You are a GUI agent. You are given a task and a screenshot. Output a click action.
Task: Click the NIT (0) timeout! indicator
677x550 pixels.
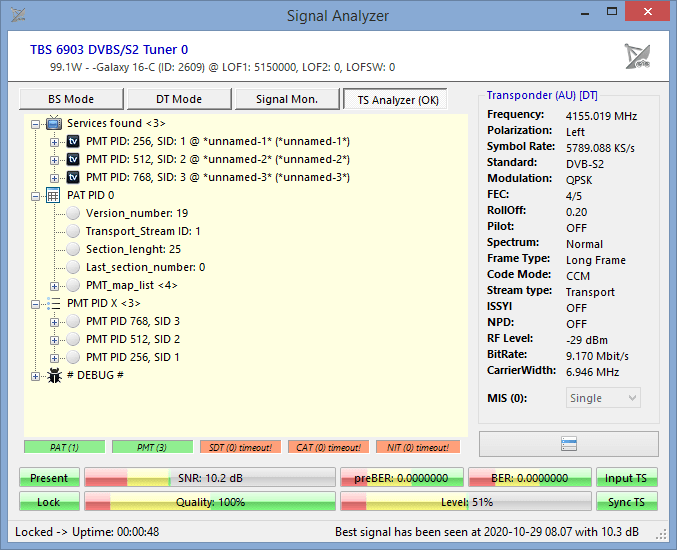pyautogui.click(x=418, y=447)
